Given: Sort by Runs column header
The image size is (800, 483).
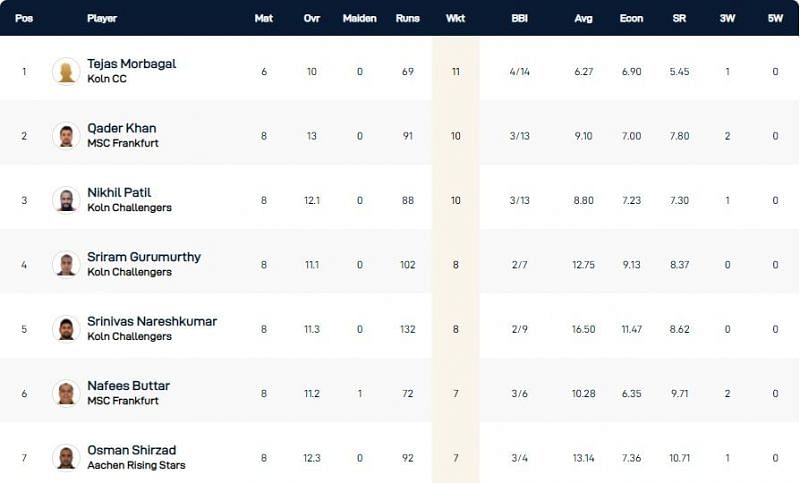Looking at the screenshot, I should coord(407,18).
